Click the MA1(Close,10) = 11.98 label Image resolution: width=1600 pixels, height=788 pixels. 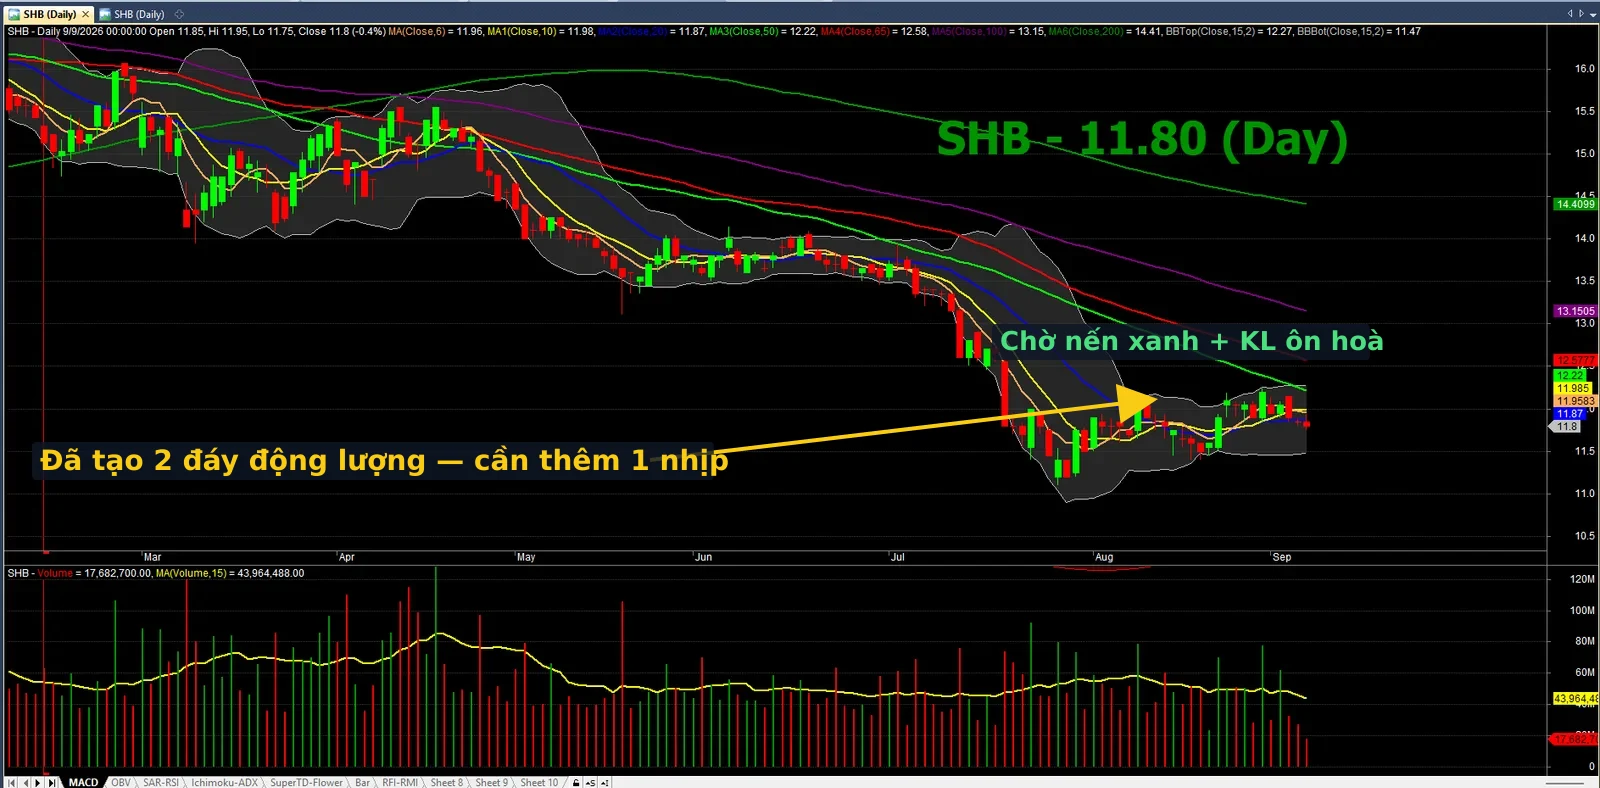[541, 31]
